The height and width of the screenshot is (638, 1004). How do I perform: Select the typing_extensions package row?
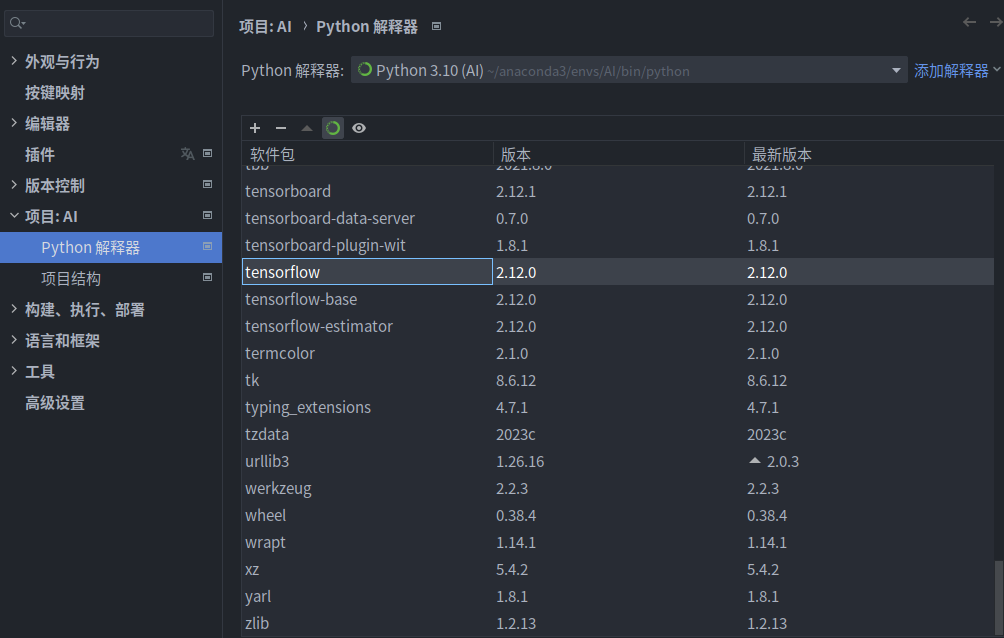pyautogui.click(x=618, y=407)
